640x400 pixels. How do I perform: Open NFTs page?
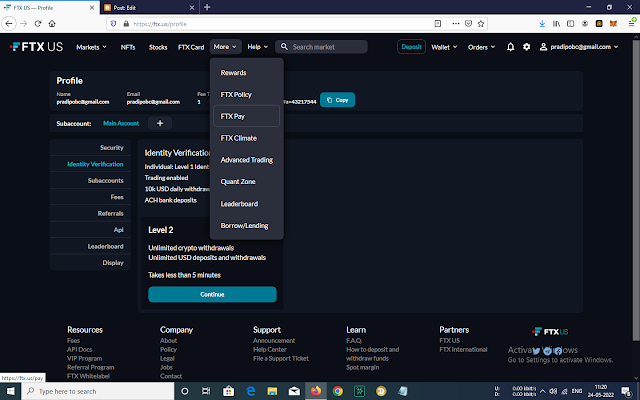(128, 47)
